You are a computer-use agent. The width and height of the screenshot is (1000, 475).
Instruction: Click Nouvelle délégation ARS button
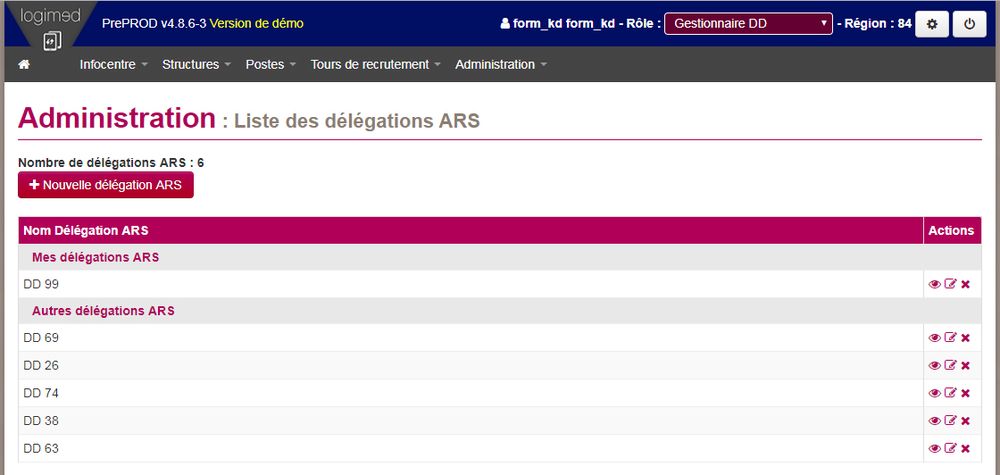106,185
